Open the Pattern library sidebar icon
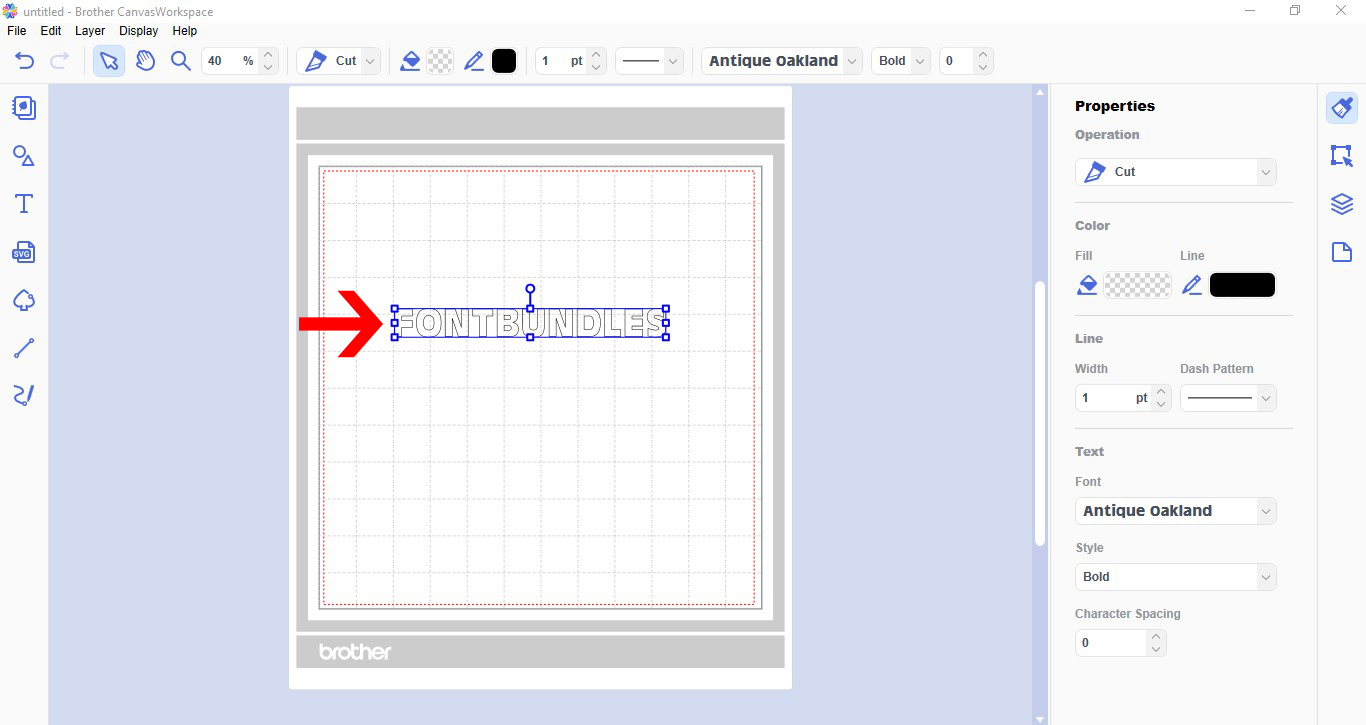Viewport: 1366px width, 725px height. (x=24, y=108)
